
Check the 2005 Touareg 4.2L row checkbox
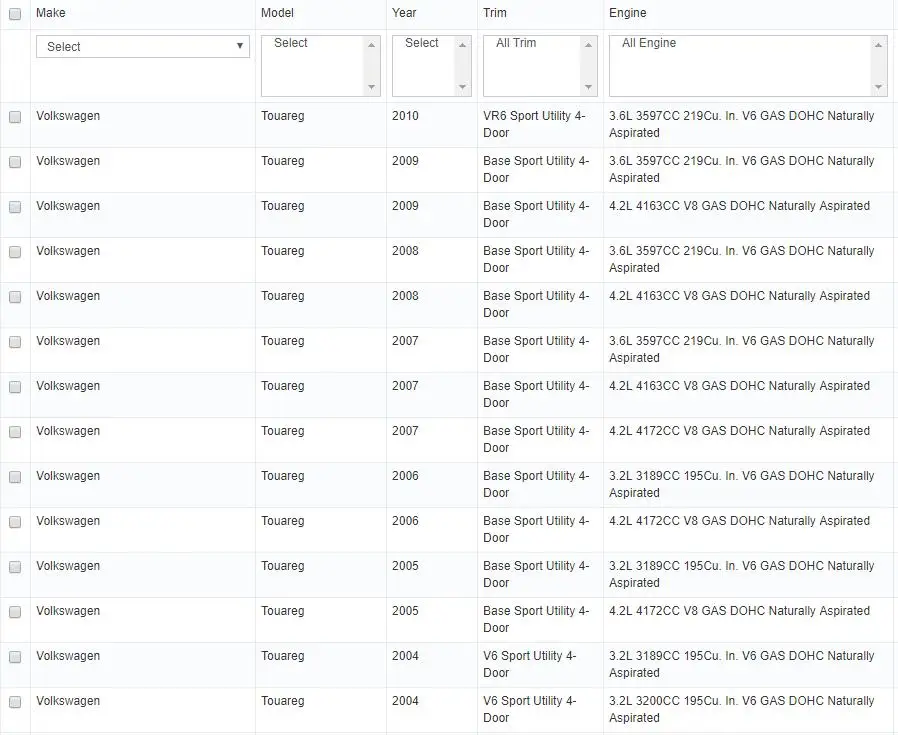15,612
